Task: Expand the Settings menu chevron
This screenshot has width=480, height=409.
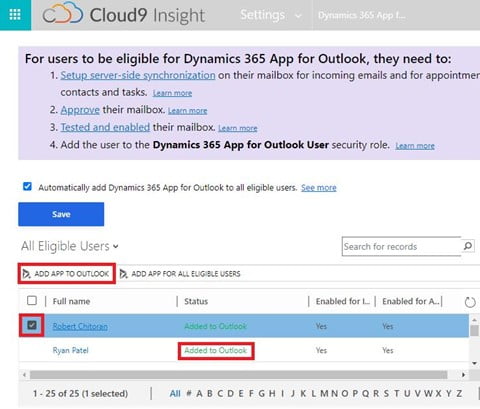Action: 299,16
